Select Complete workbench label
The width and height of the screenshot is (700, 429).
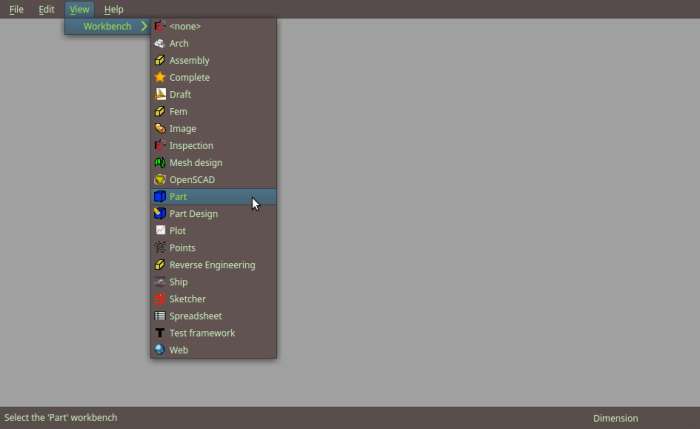189,77
